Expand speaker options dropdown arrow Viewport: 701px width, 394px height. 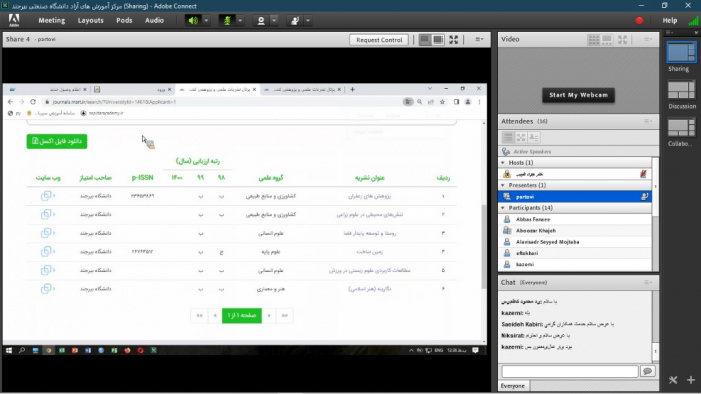[206, 21]
